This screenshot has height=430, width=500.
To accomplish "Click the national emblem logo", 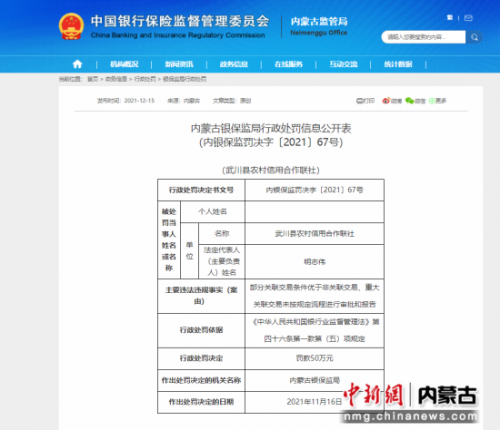I will 71,27.
